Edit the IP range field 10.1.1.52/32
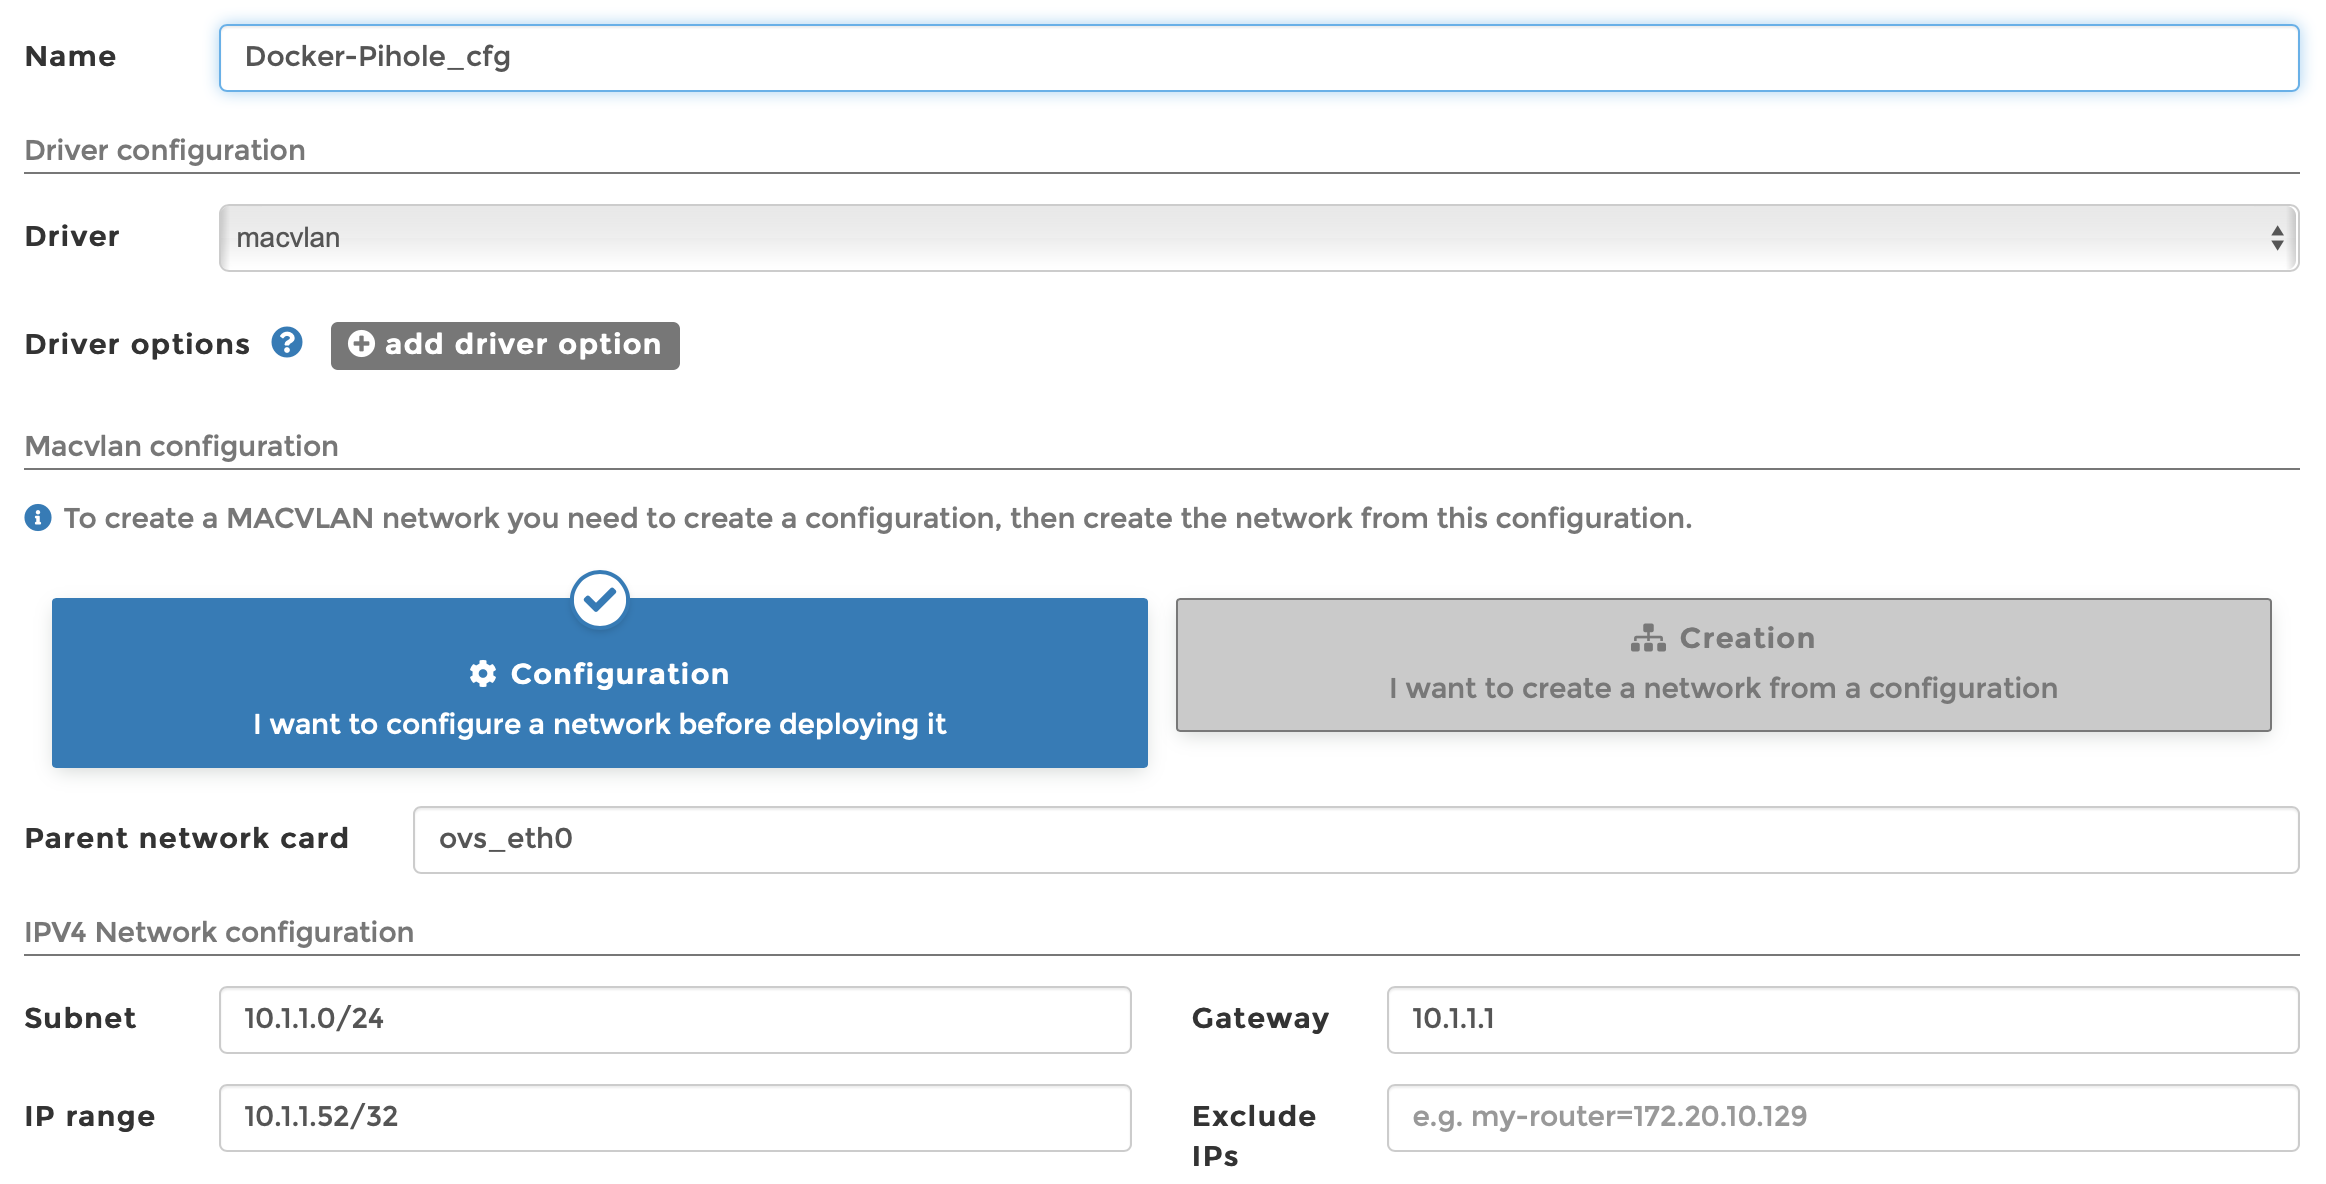Image resolution: width=2326 pixels, height=1184 pixels. point(675,1118)
